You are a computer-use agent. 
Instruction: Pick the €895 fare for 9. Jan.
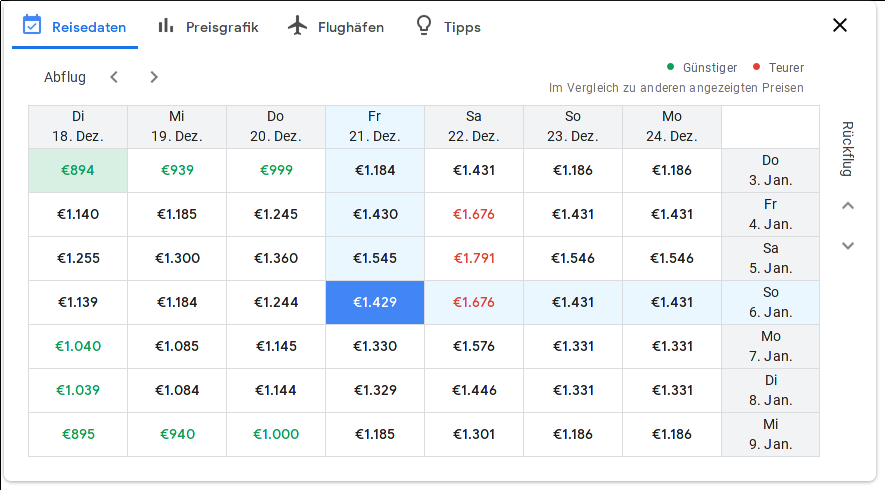pos(78,435)
